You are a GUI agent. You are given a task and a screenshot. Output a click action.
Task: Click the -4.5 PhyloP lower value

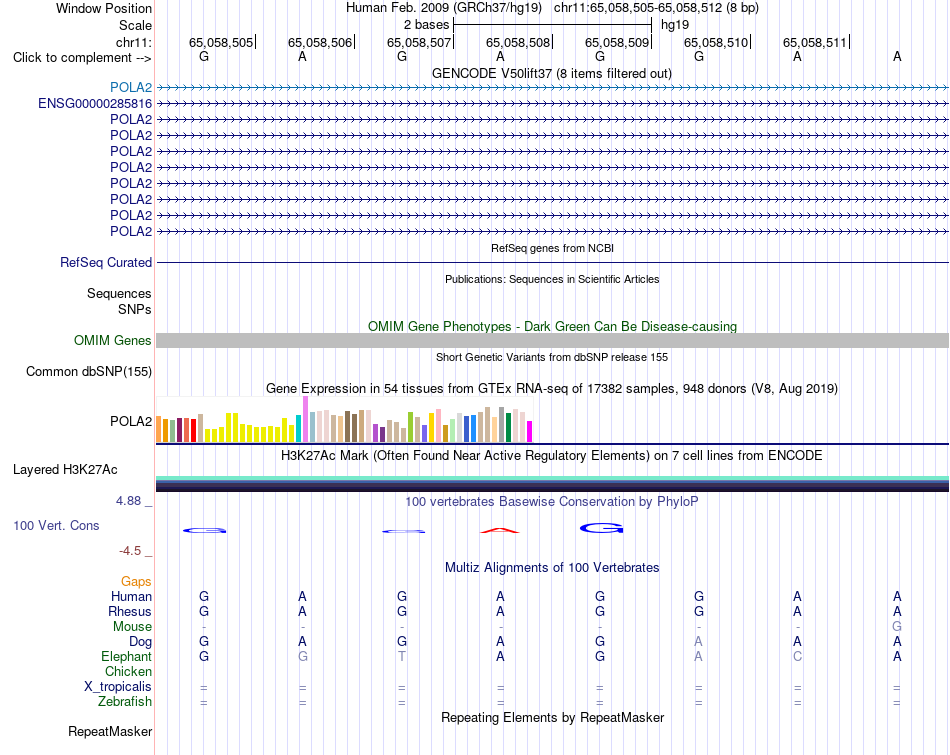pos(130,551)
